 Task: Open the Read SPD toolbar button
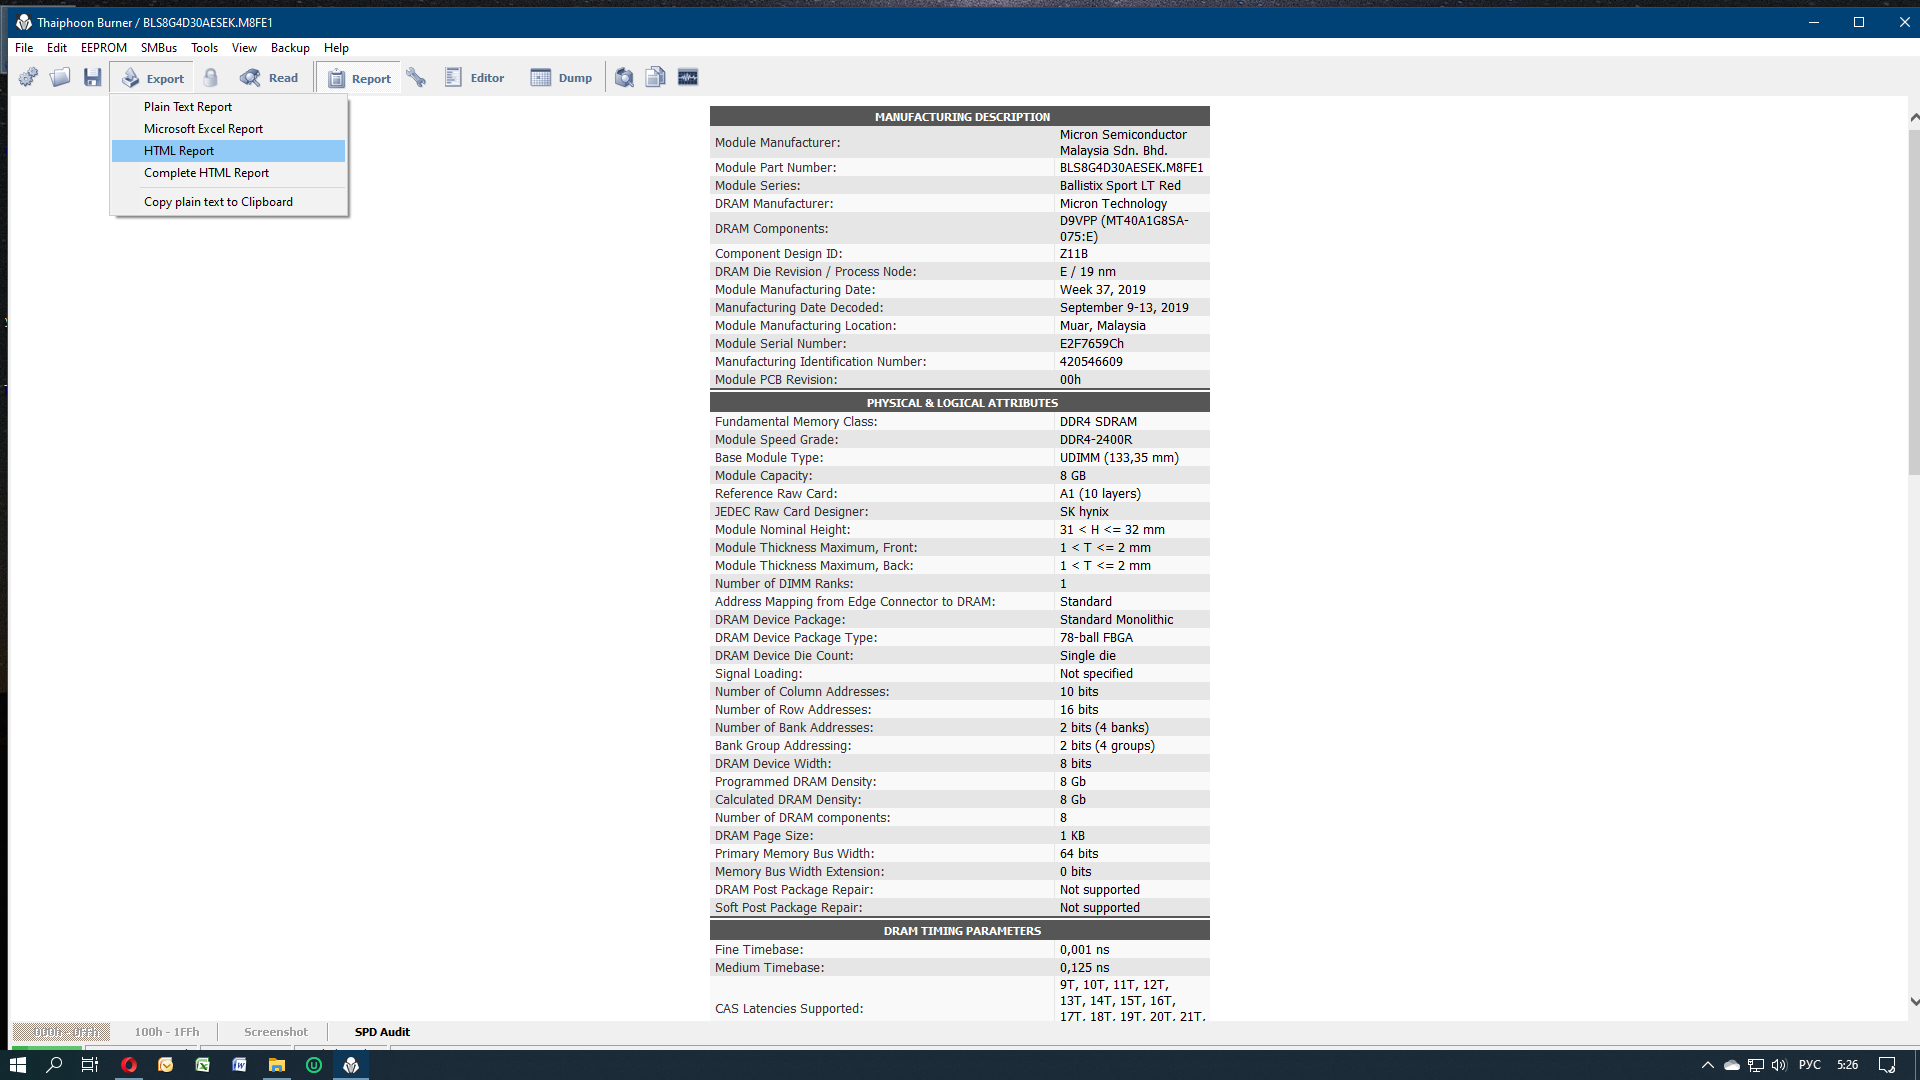coord(269,77)
